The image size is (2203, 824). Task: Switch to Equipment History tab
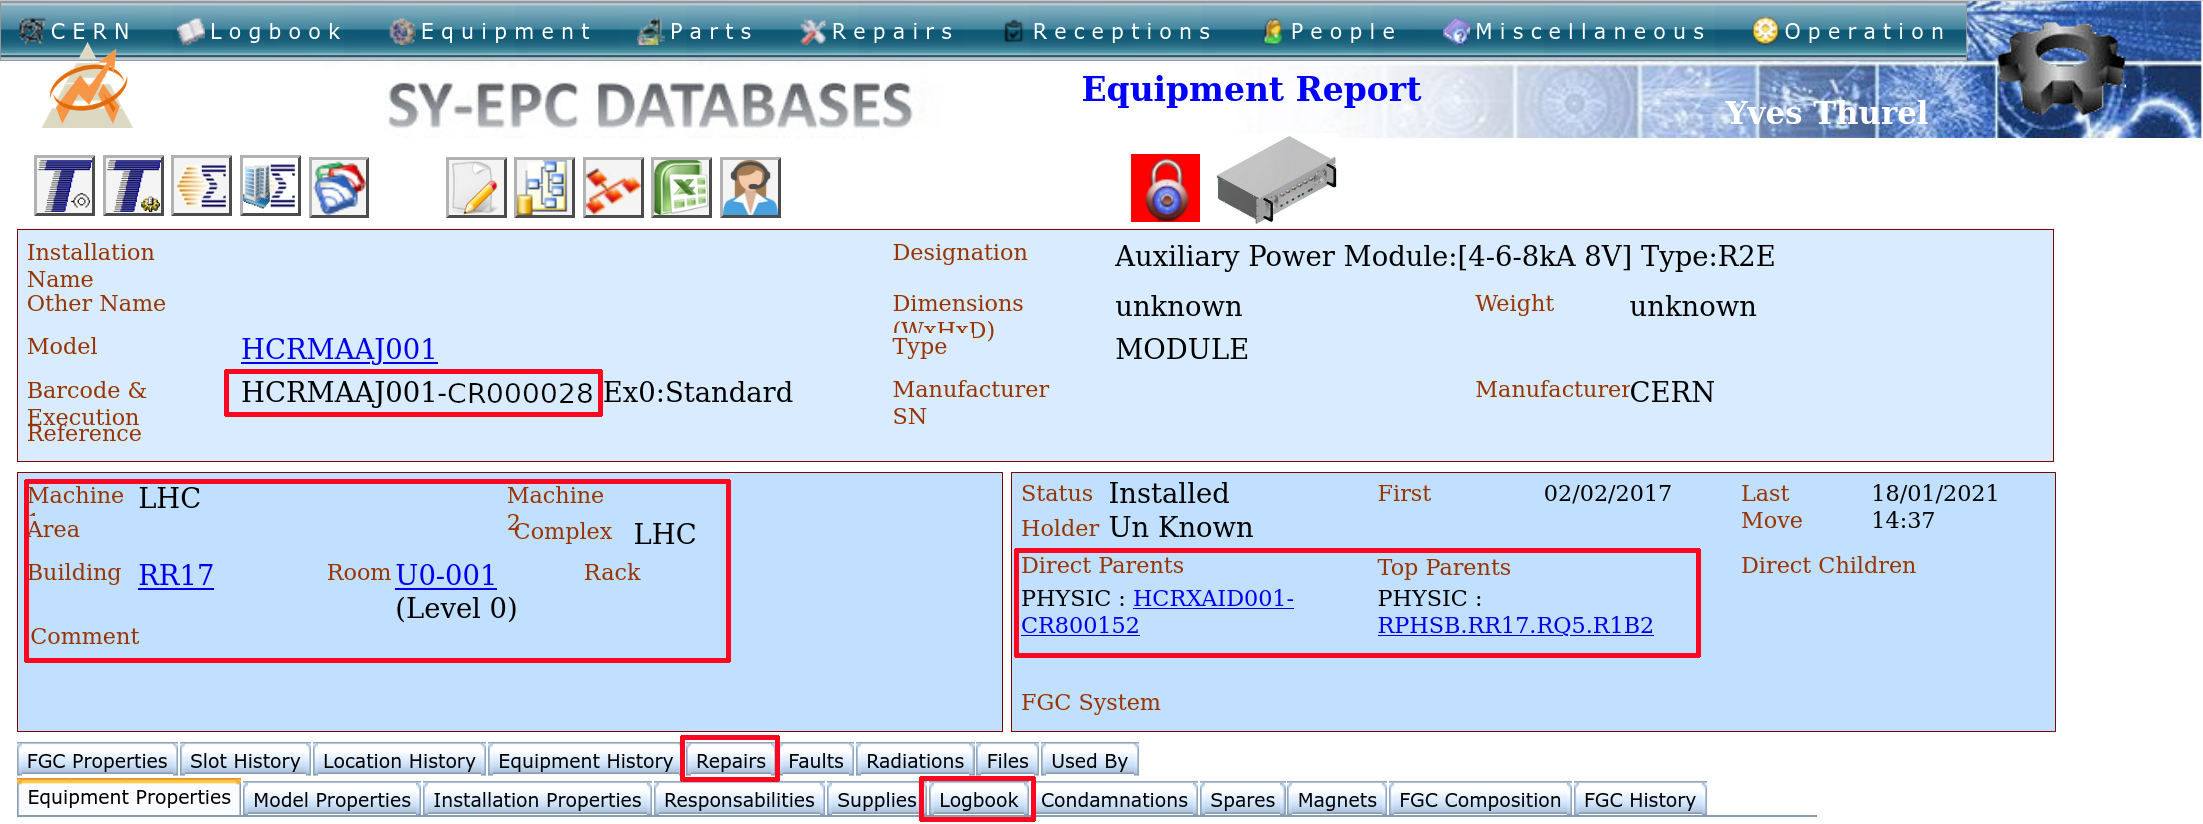pos(585,760)
